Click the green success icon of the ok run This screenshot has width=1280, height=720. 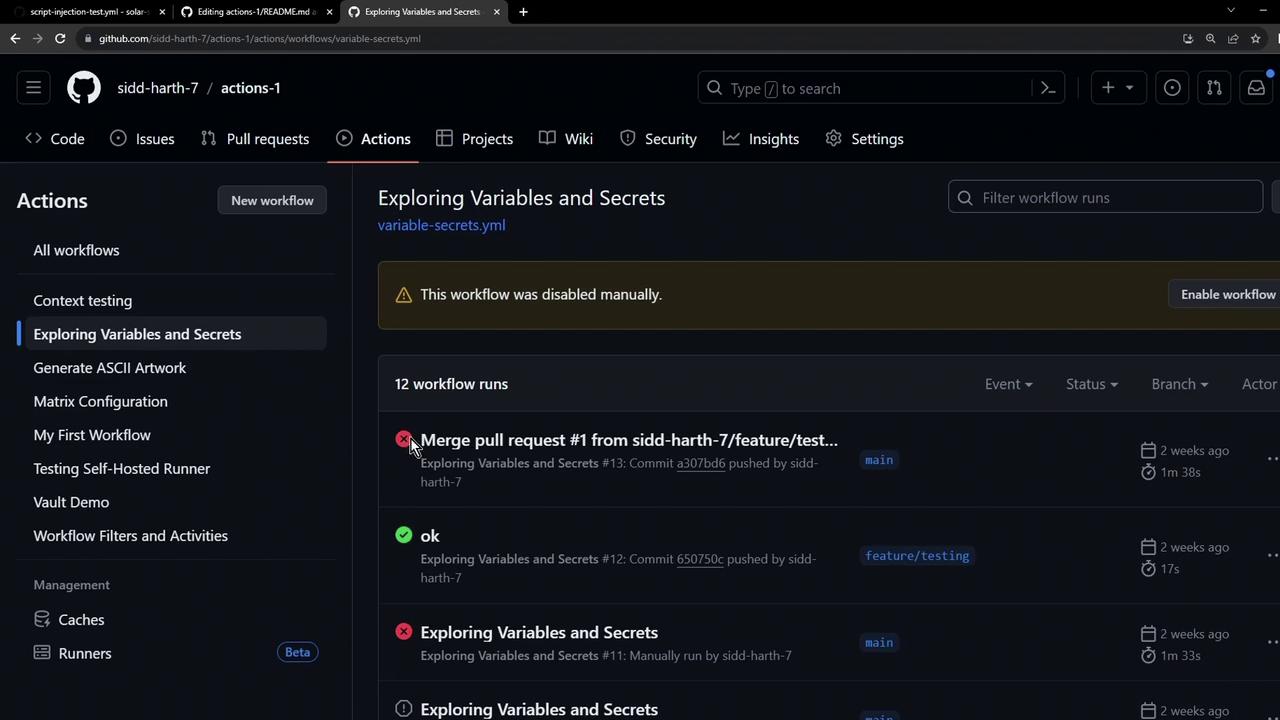pos(403,535)
